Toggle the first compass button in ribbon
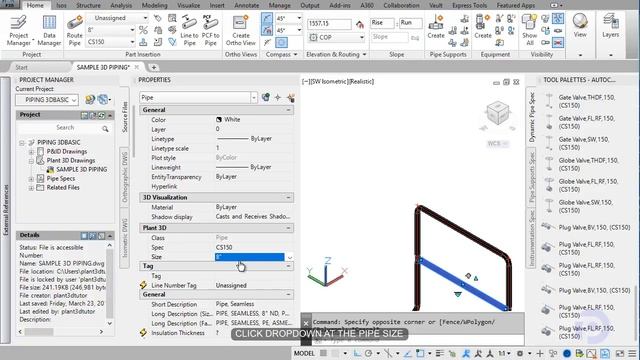The image size is (640, 360). point(267,19)
